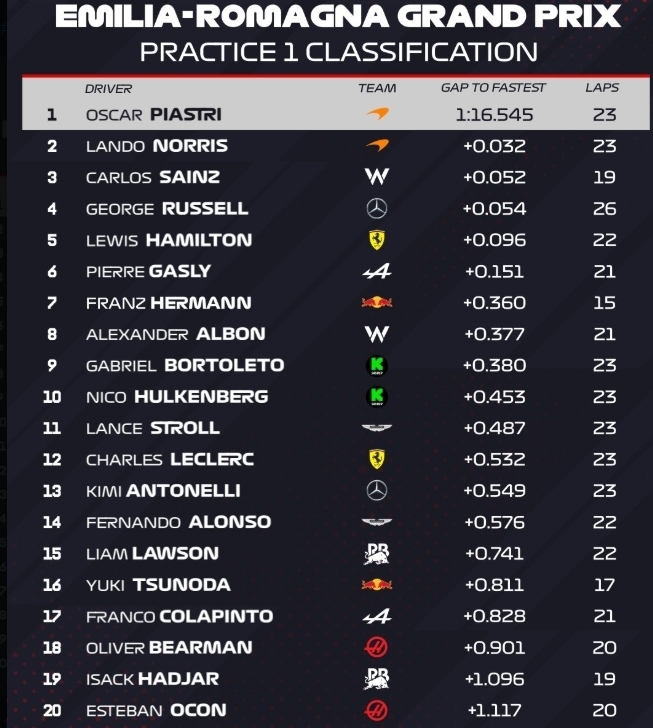Click the LAPS column header
The image size is (653, 728).
pos(603,89)
